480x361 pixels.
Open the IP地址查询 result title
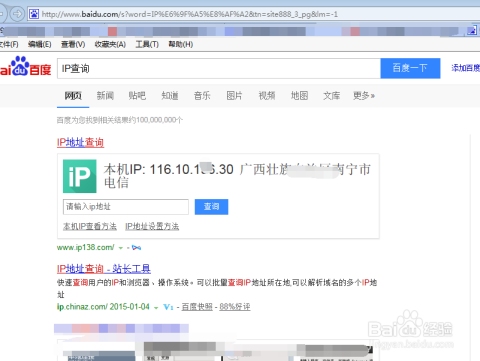(x=80, y=142)
